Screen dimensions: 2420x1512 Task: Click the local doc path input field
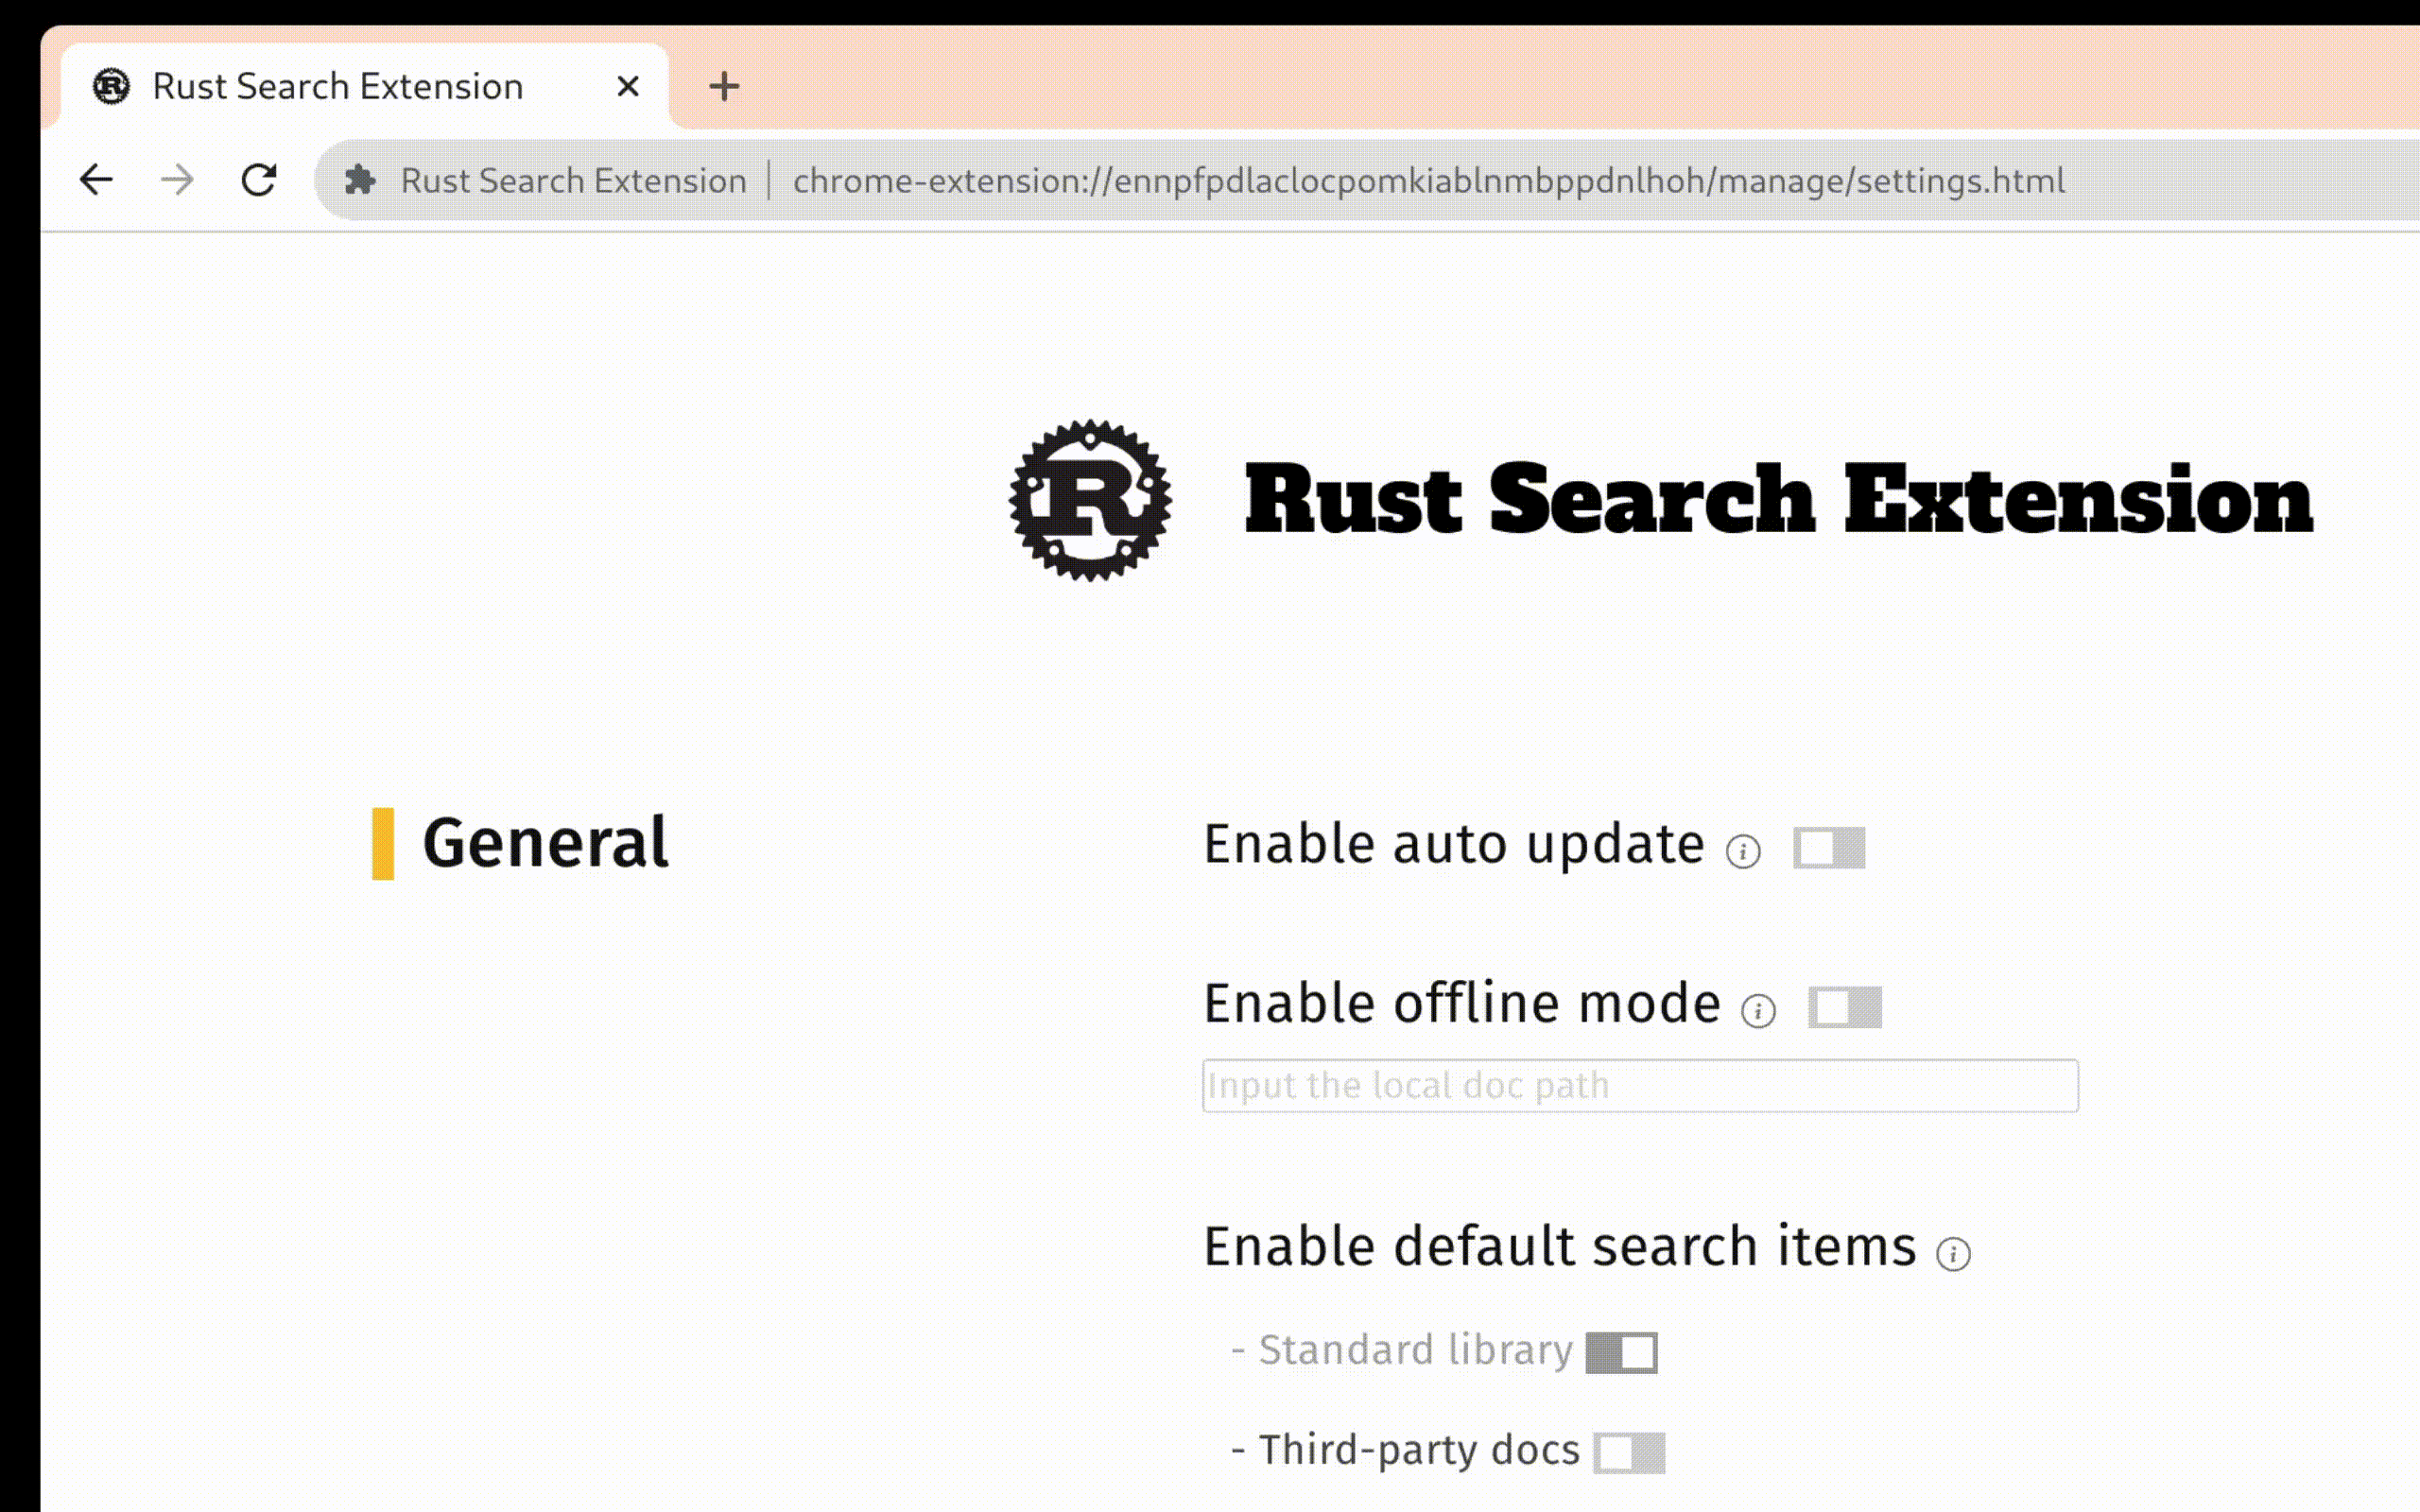click(x=1640, y=1086)
